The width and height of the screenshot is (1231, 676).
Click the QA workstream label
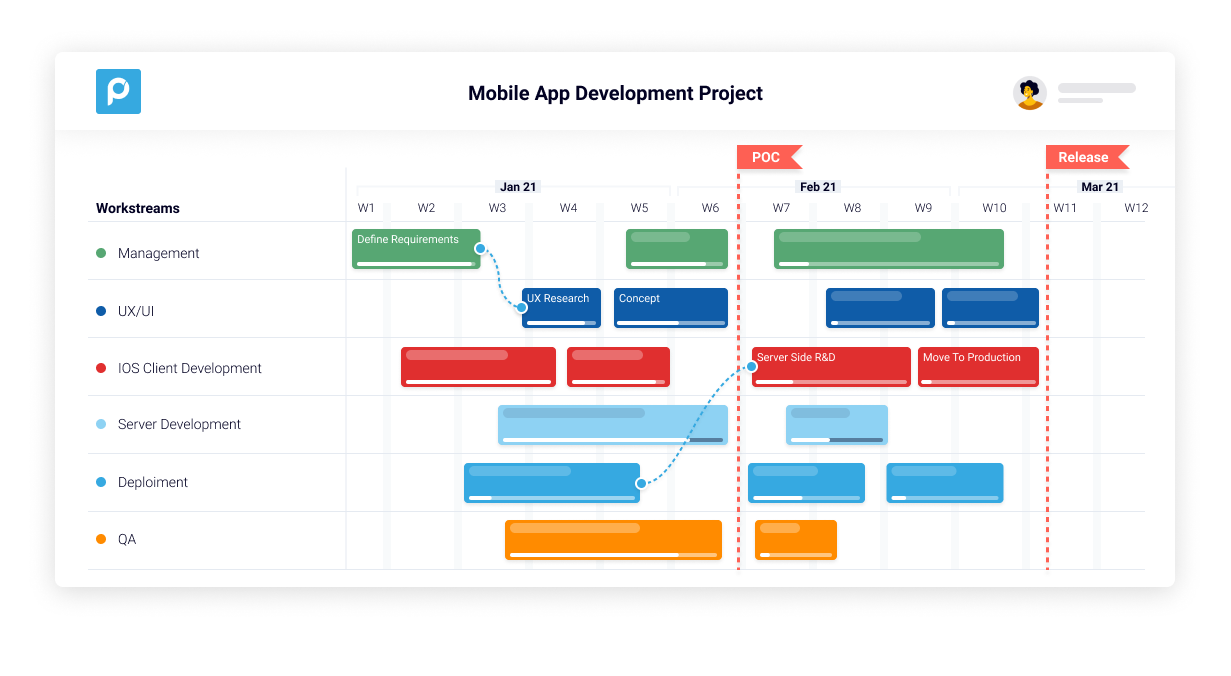coord(127,539)
